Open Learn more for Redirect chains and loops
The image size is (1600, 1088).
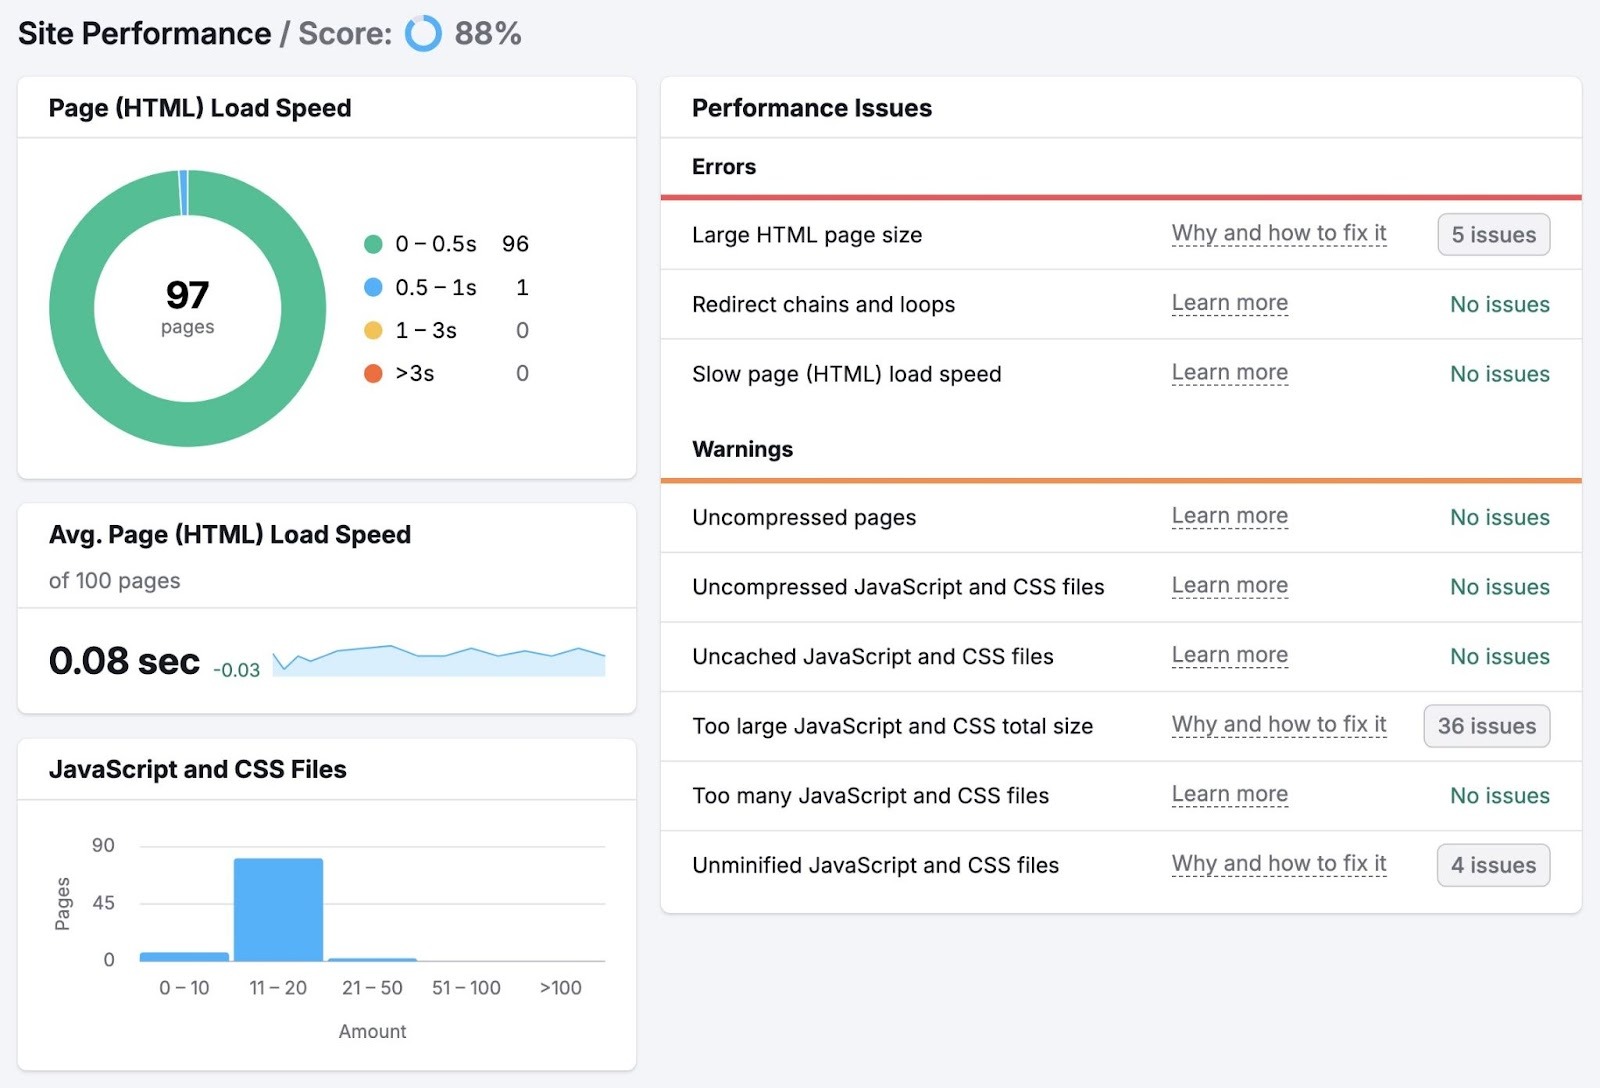(x=1230, y=303)
